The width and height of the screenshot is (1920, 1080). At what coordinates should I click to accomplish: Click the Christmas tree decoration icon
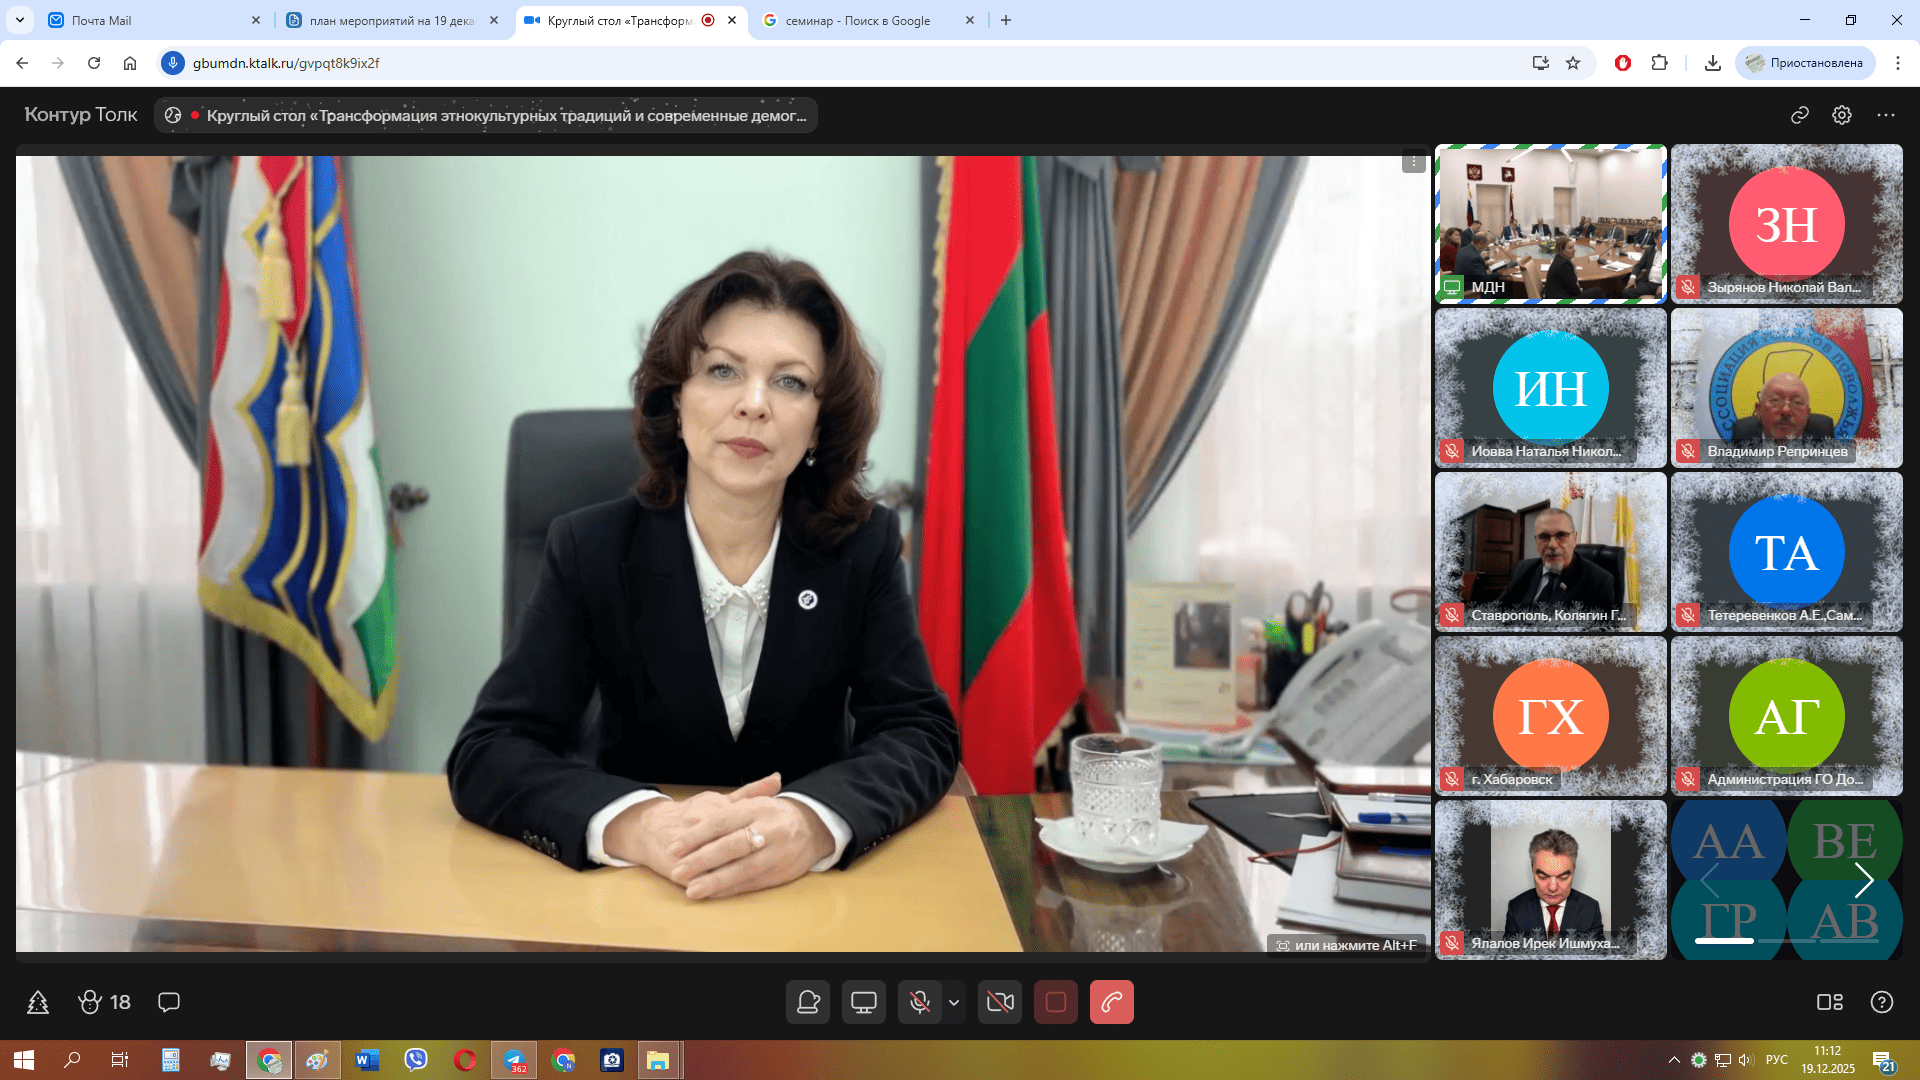coord(38,1002)
